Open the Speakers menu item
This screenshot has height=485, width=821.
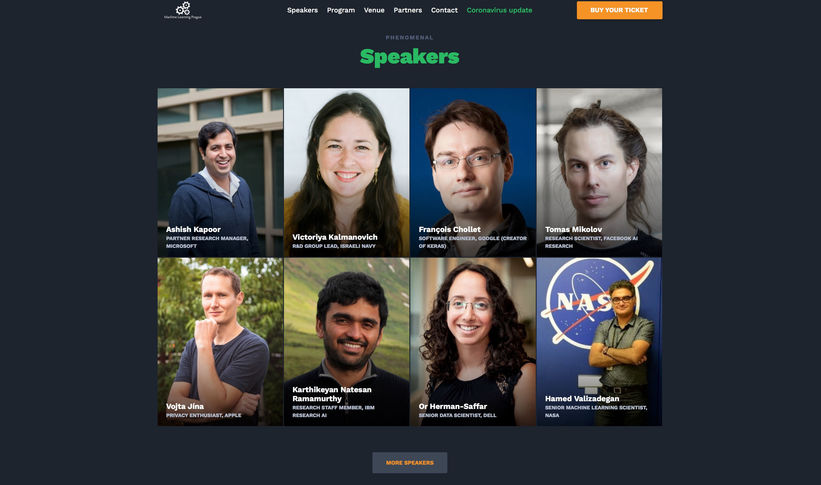302,10
